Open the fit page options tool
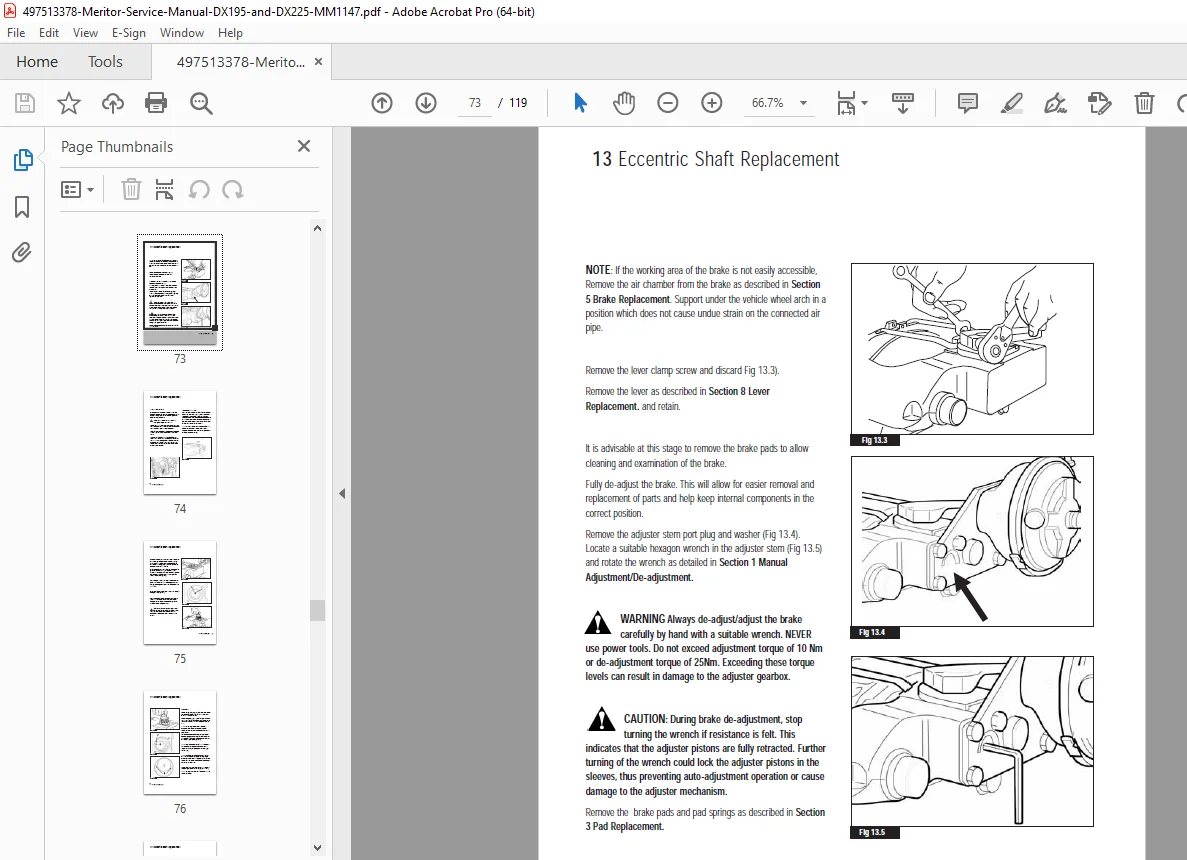This screenshot has width=1187, height=860. click(x=846, y=103)
